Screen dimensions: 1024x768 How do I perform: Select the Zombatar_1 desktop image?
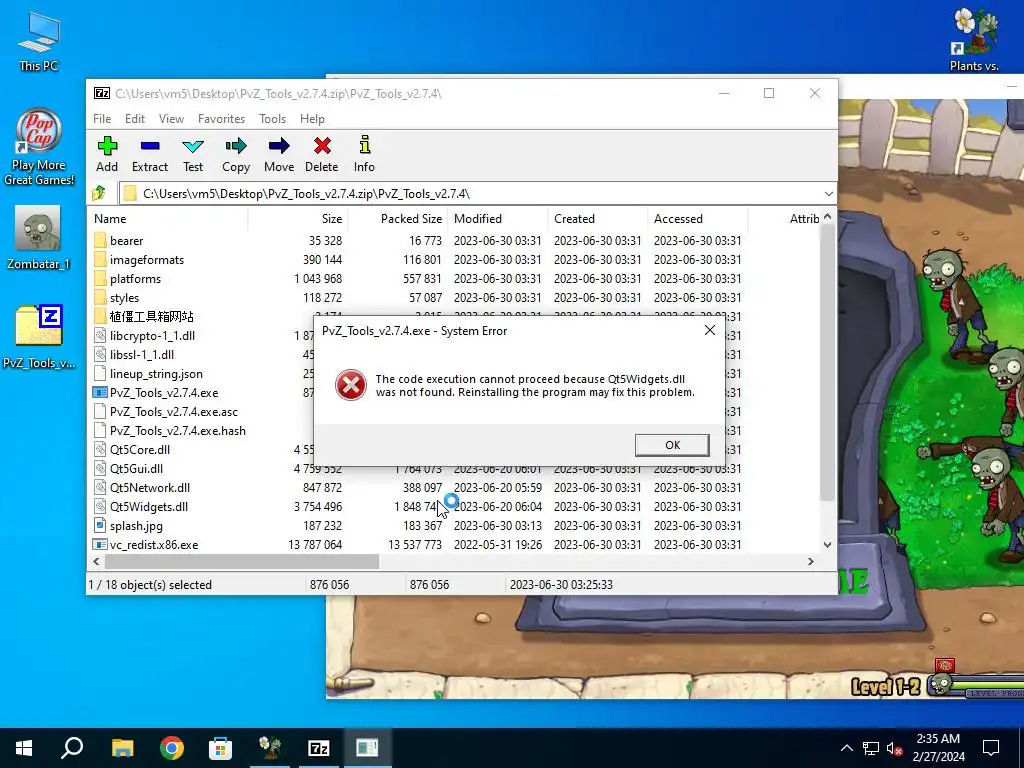click(39, 238)
